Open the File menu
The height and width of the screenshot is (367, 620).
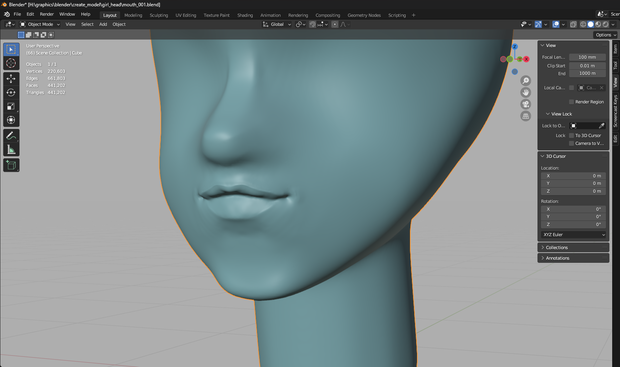click(17, 14)
